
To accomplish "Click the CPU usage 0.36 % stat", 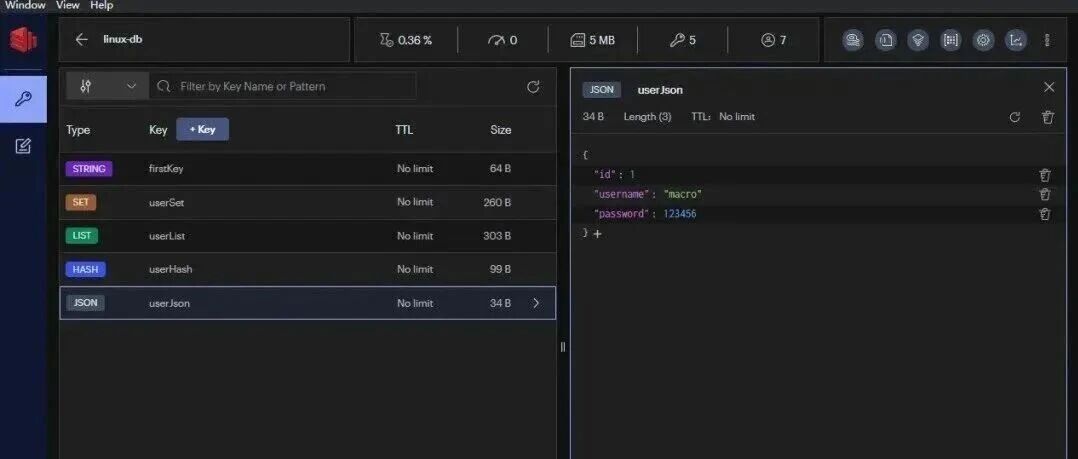I will coord(406,40).
